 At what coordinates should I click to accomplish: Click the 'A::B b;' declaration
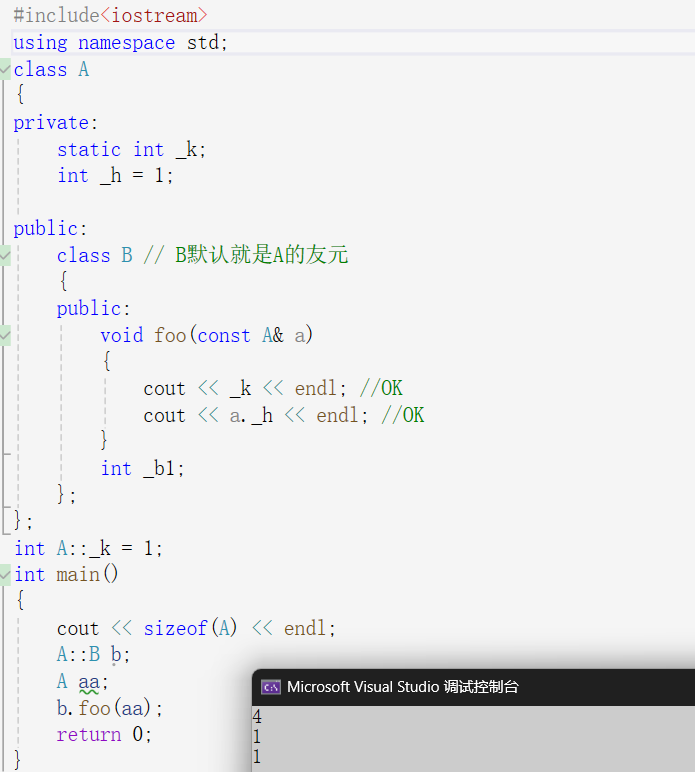(x=94, y=655)
